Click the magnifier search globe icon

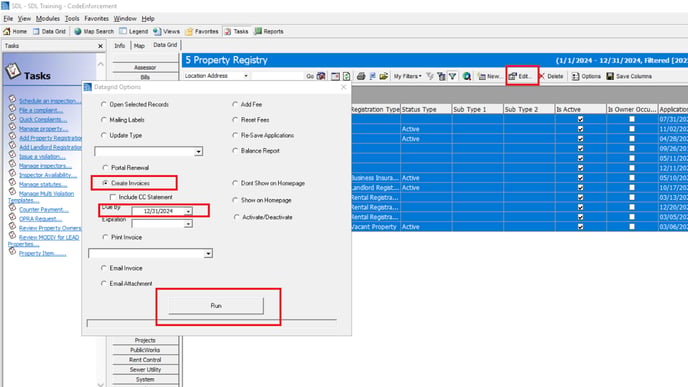tap(467, 76)
